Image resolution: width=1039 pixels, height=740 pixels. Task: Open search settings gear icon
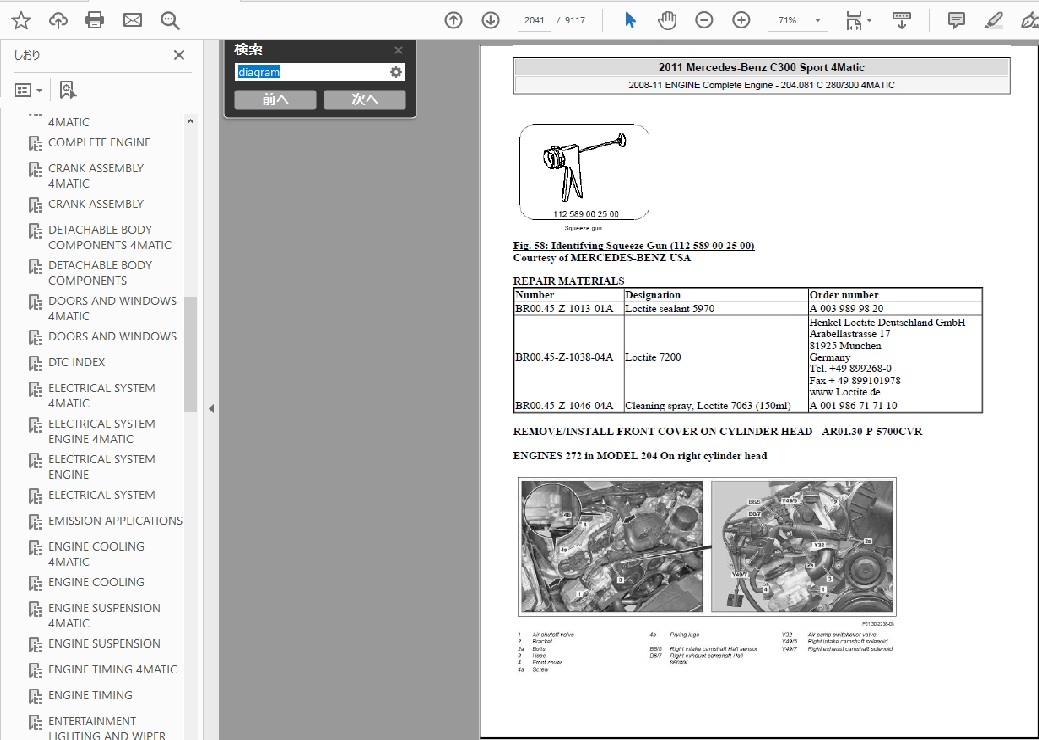click(396, 72)
